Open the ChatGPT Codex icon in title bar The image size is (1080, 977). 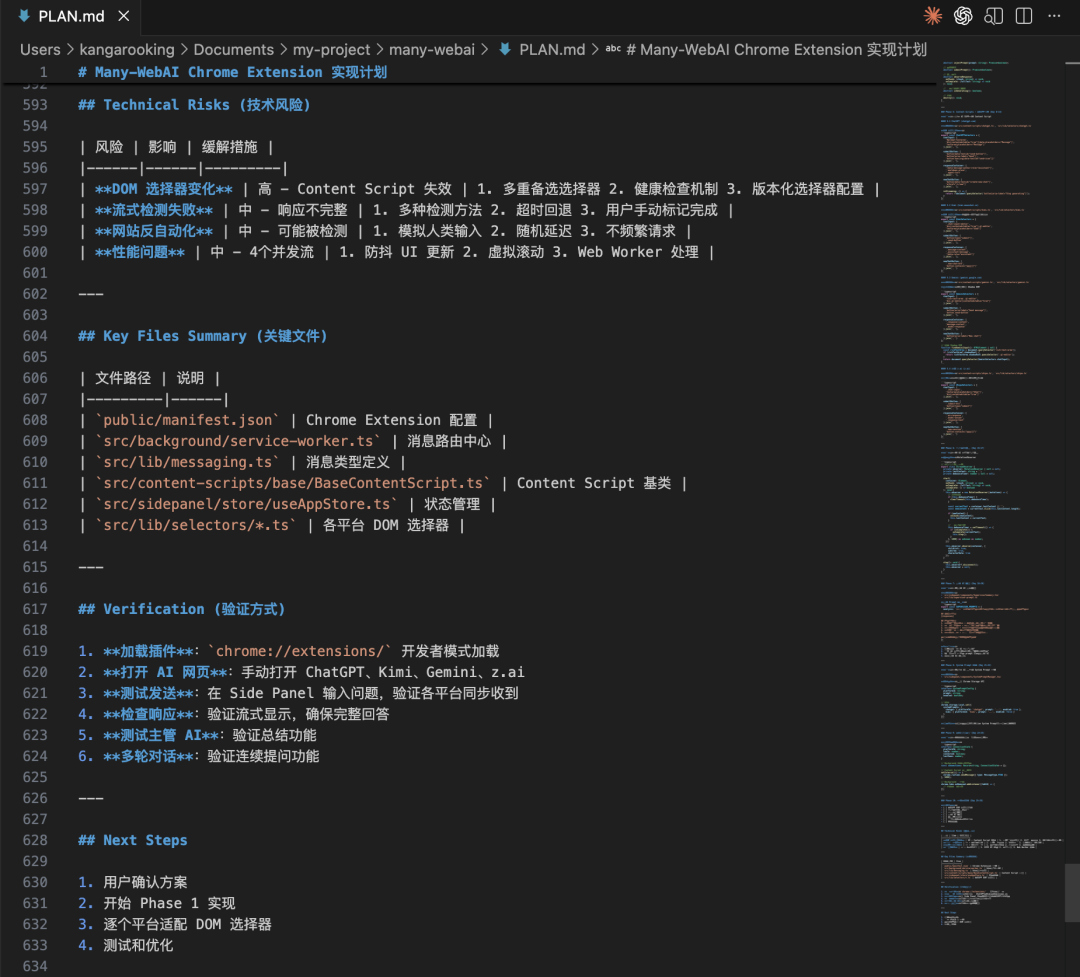tap(963, 15)
